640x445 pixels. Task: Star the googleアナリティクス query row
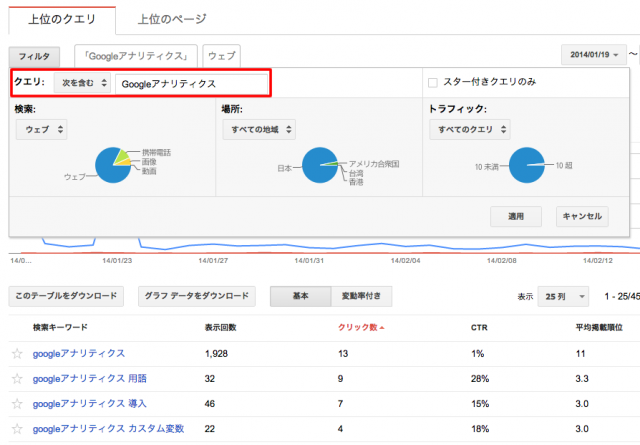point(17,354)
